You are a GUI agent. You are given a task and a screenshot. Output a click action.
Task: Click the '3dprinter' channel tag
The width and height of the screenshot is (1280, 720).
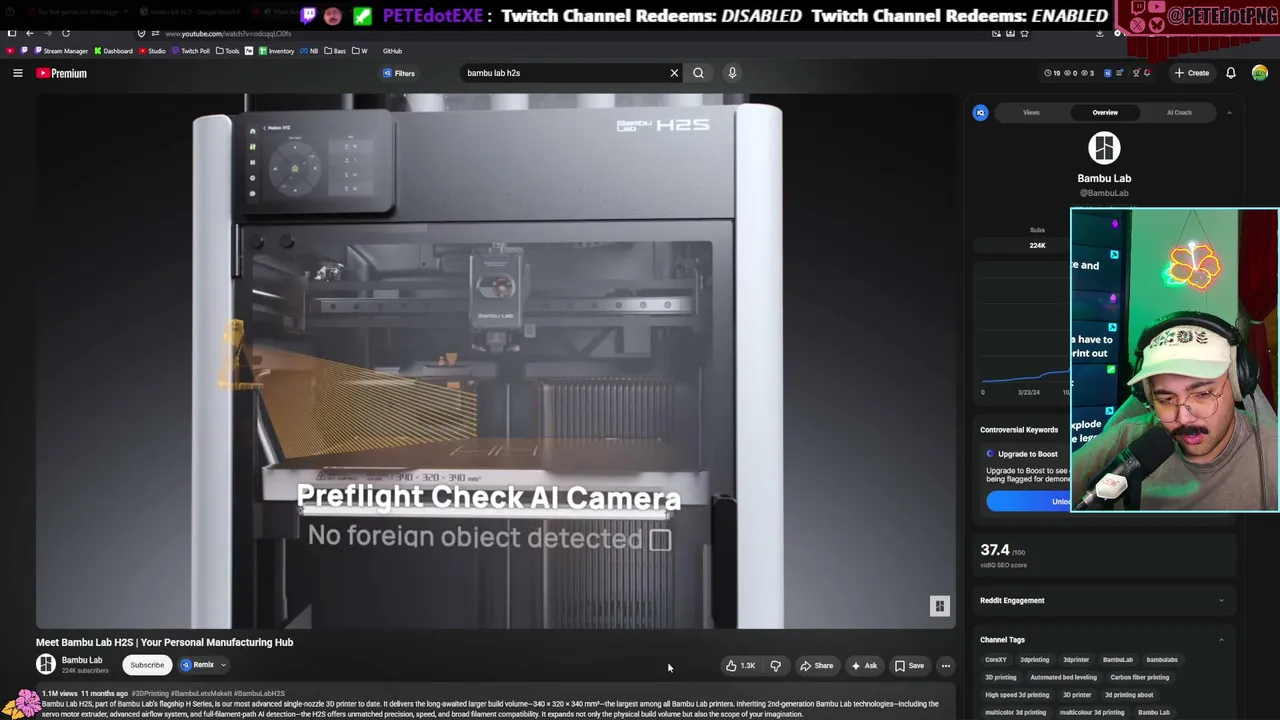[1076, 660]
